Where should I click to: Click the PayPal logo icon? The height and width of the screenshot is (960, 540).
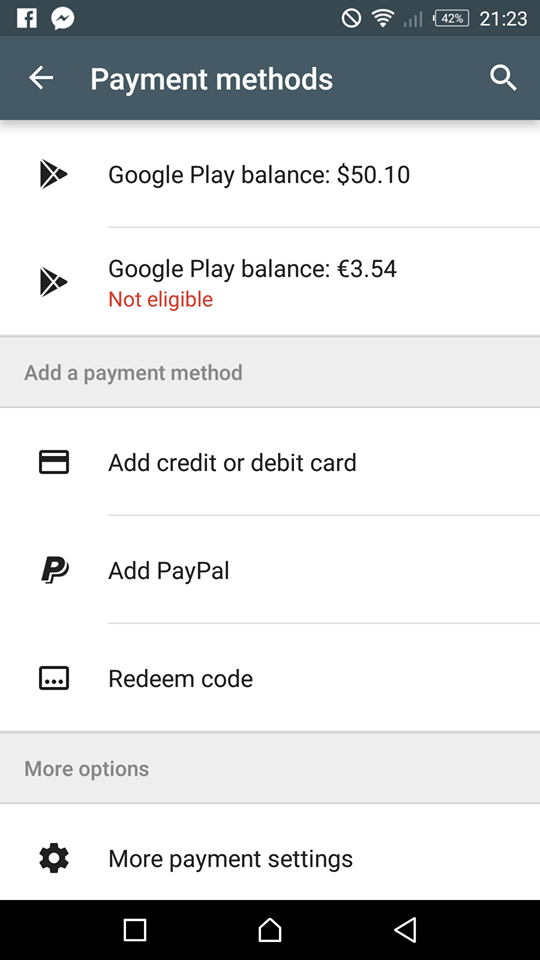point(54,570)
